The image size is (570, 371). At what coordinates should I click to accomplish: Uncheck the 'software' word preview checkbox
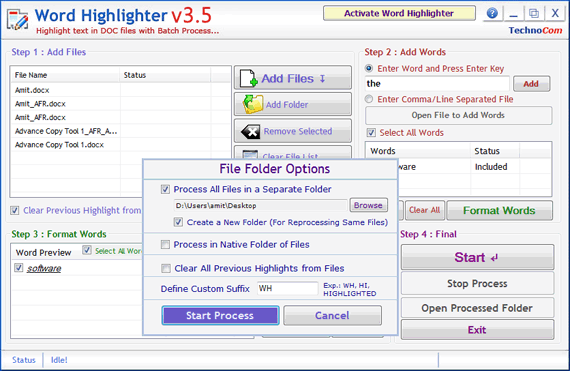pos(19,268)
